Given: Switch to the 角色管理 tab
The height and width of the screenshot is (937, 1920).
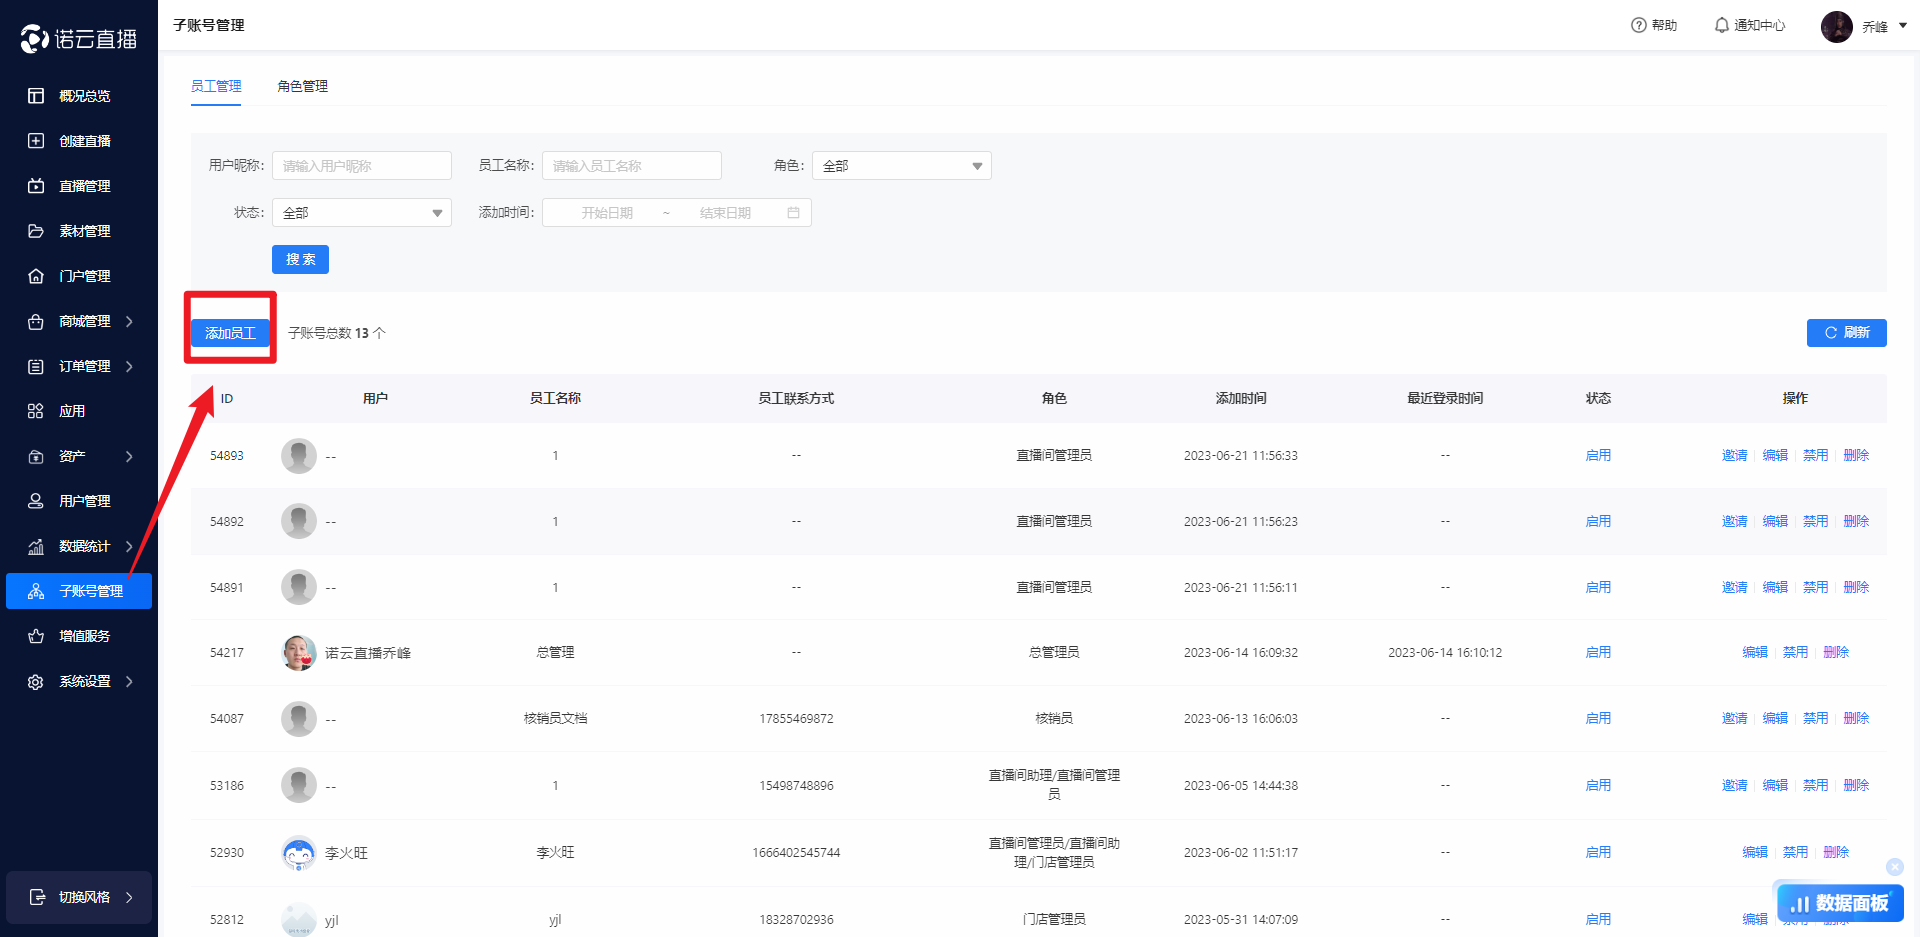Looking at the screenshot, I should (x=302, y=86).
